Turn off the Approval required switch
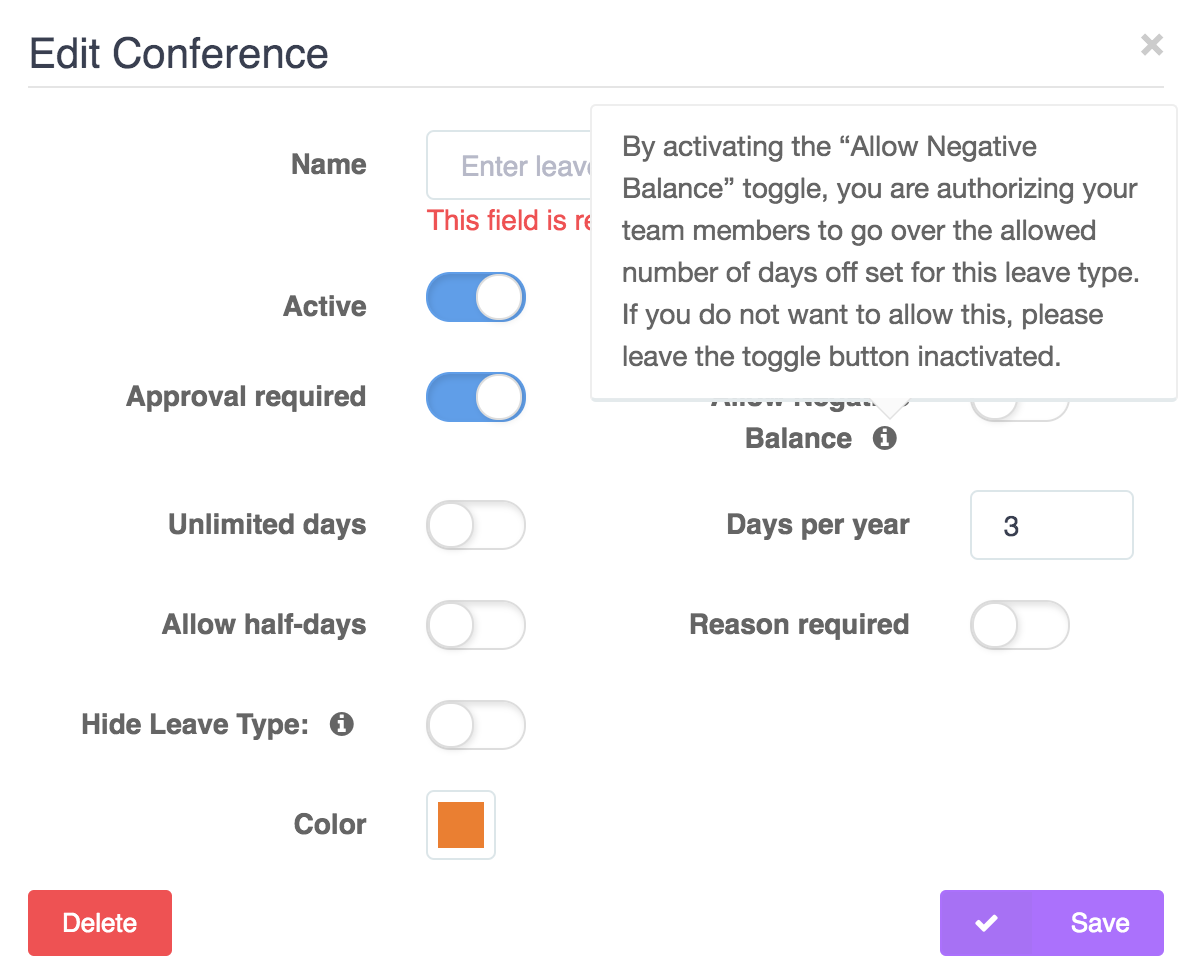This screenshot has width=1192, height=978. coord(476,397)
